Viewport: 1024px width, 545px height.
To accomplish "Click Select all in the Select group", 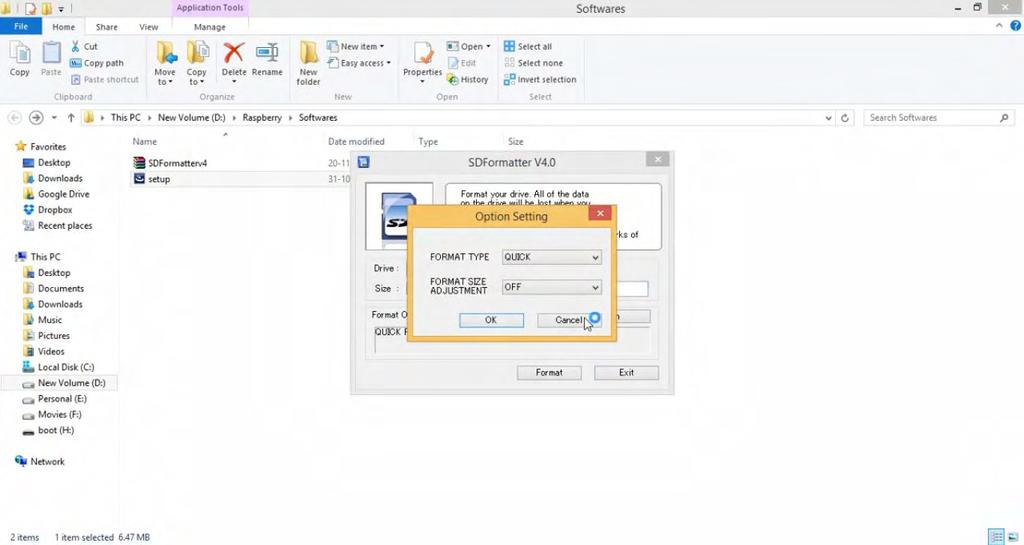I will tap(528, 46).
